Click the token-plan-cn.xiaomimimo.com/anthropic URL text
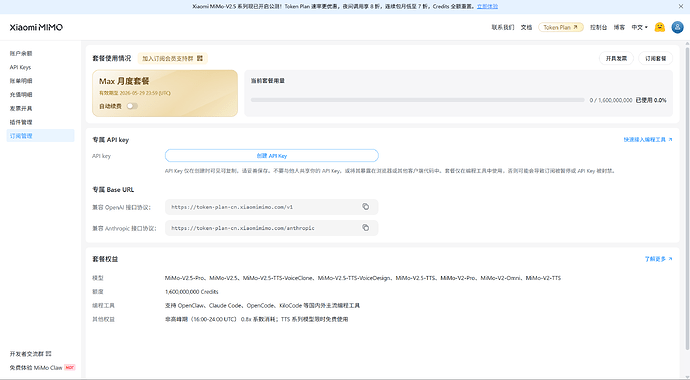 tap(243, 228)
